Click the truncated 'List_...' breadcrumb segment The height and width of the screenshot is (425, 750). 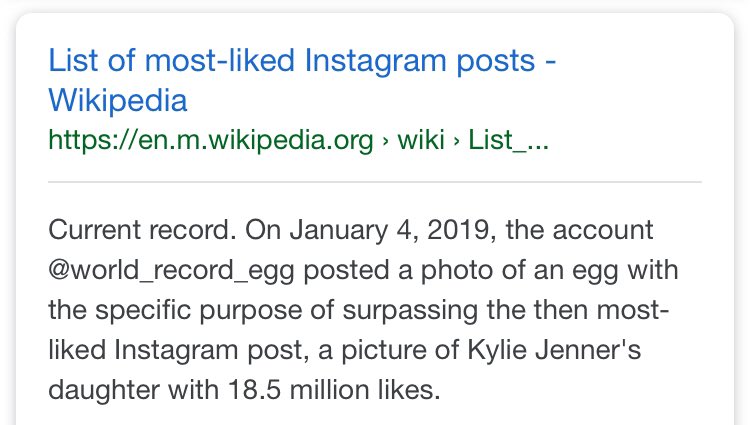(x=510, y=140)
